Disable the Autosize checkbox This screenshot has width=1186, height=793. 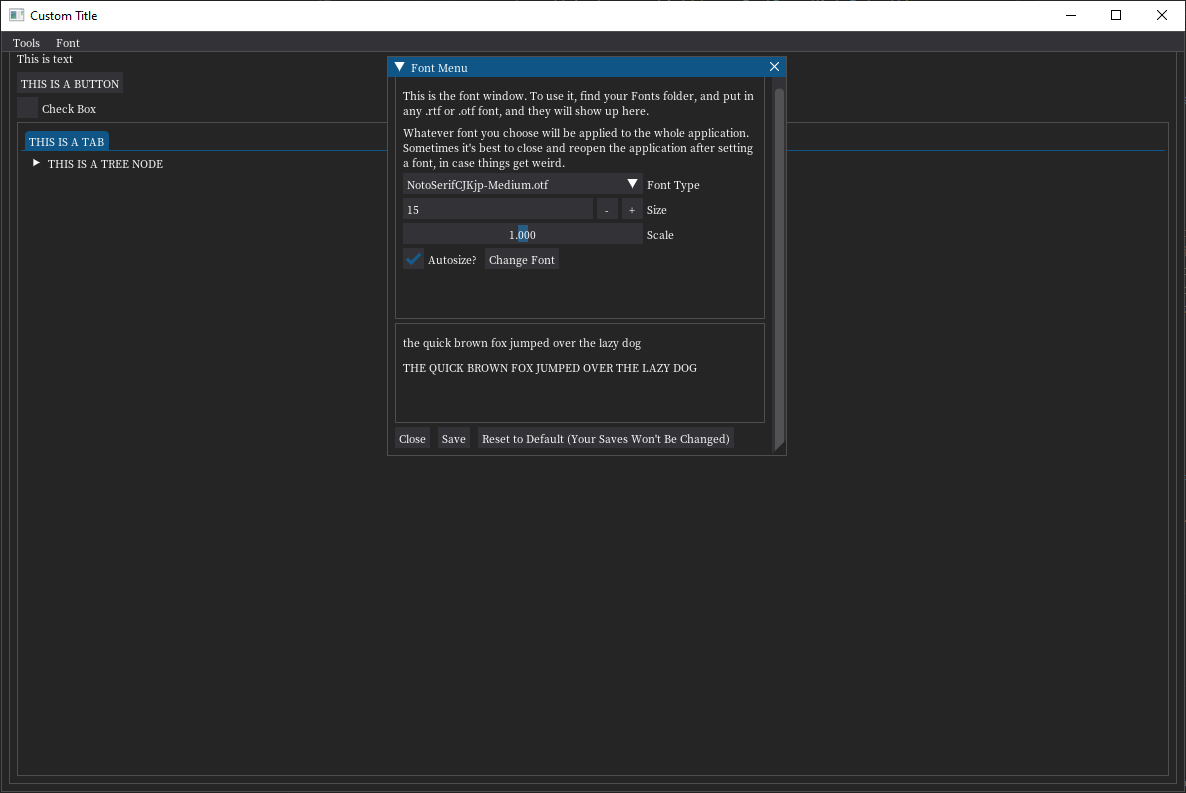413,258
